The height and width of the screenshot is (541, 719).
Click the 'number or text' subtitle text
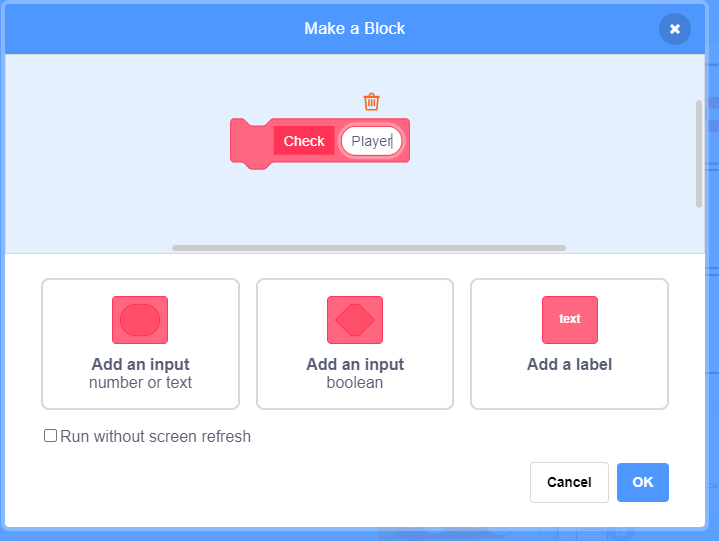coord(140,382)
